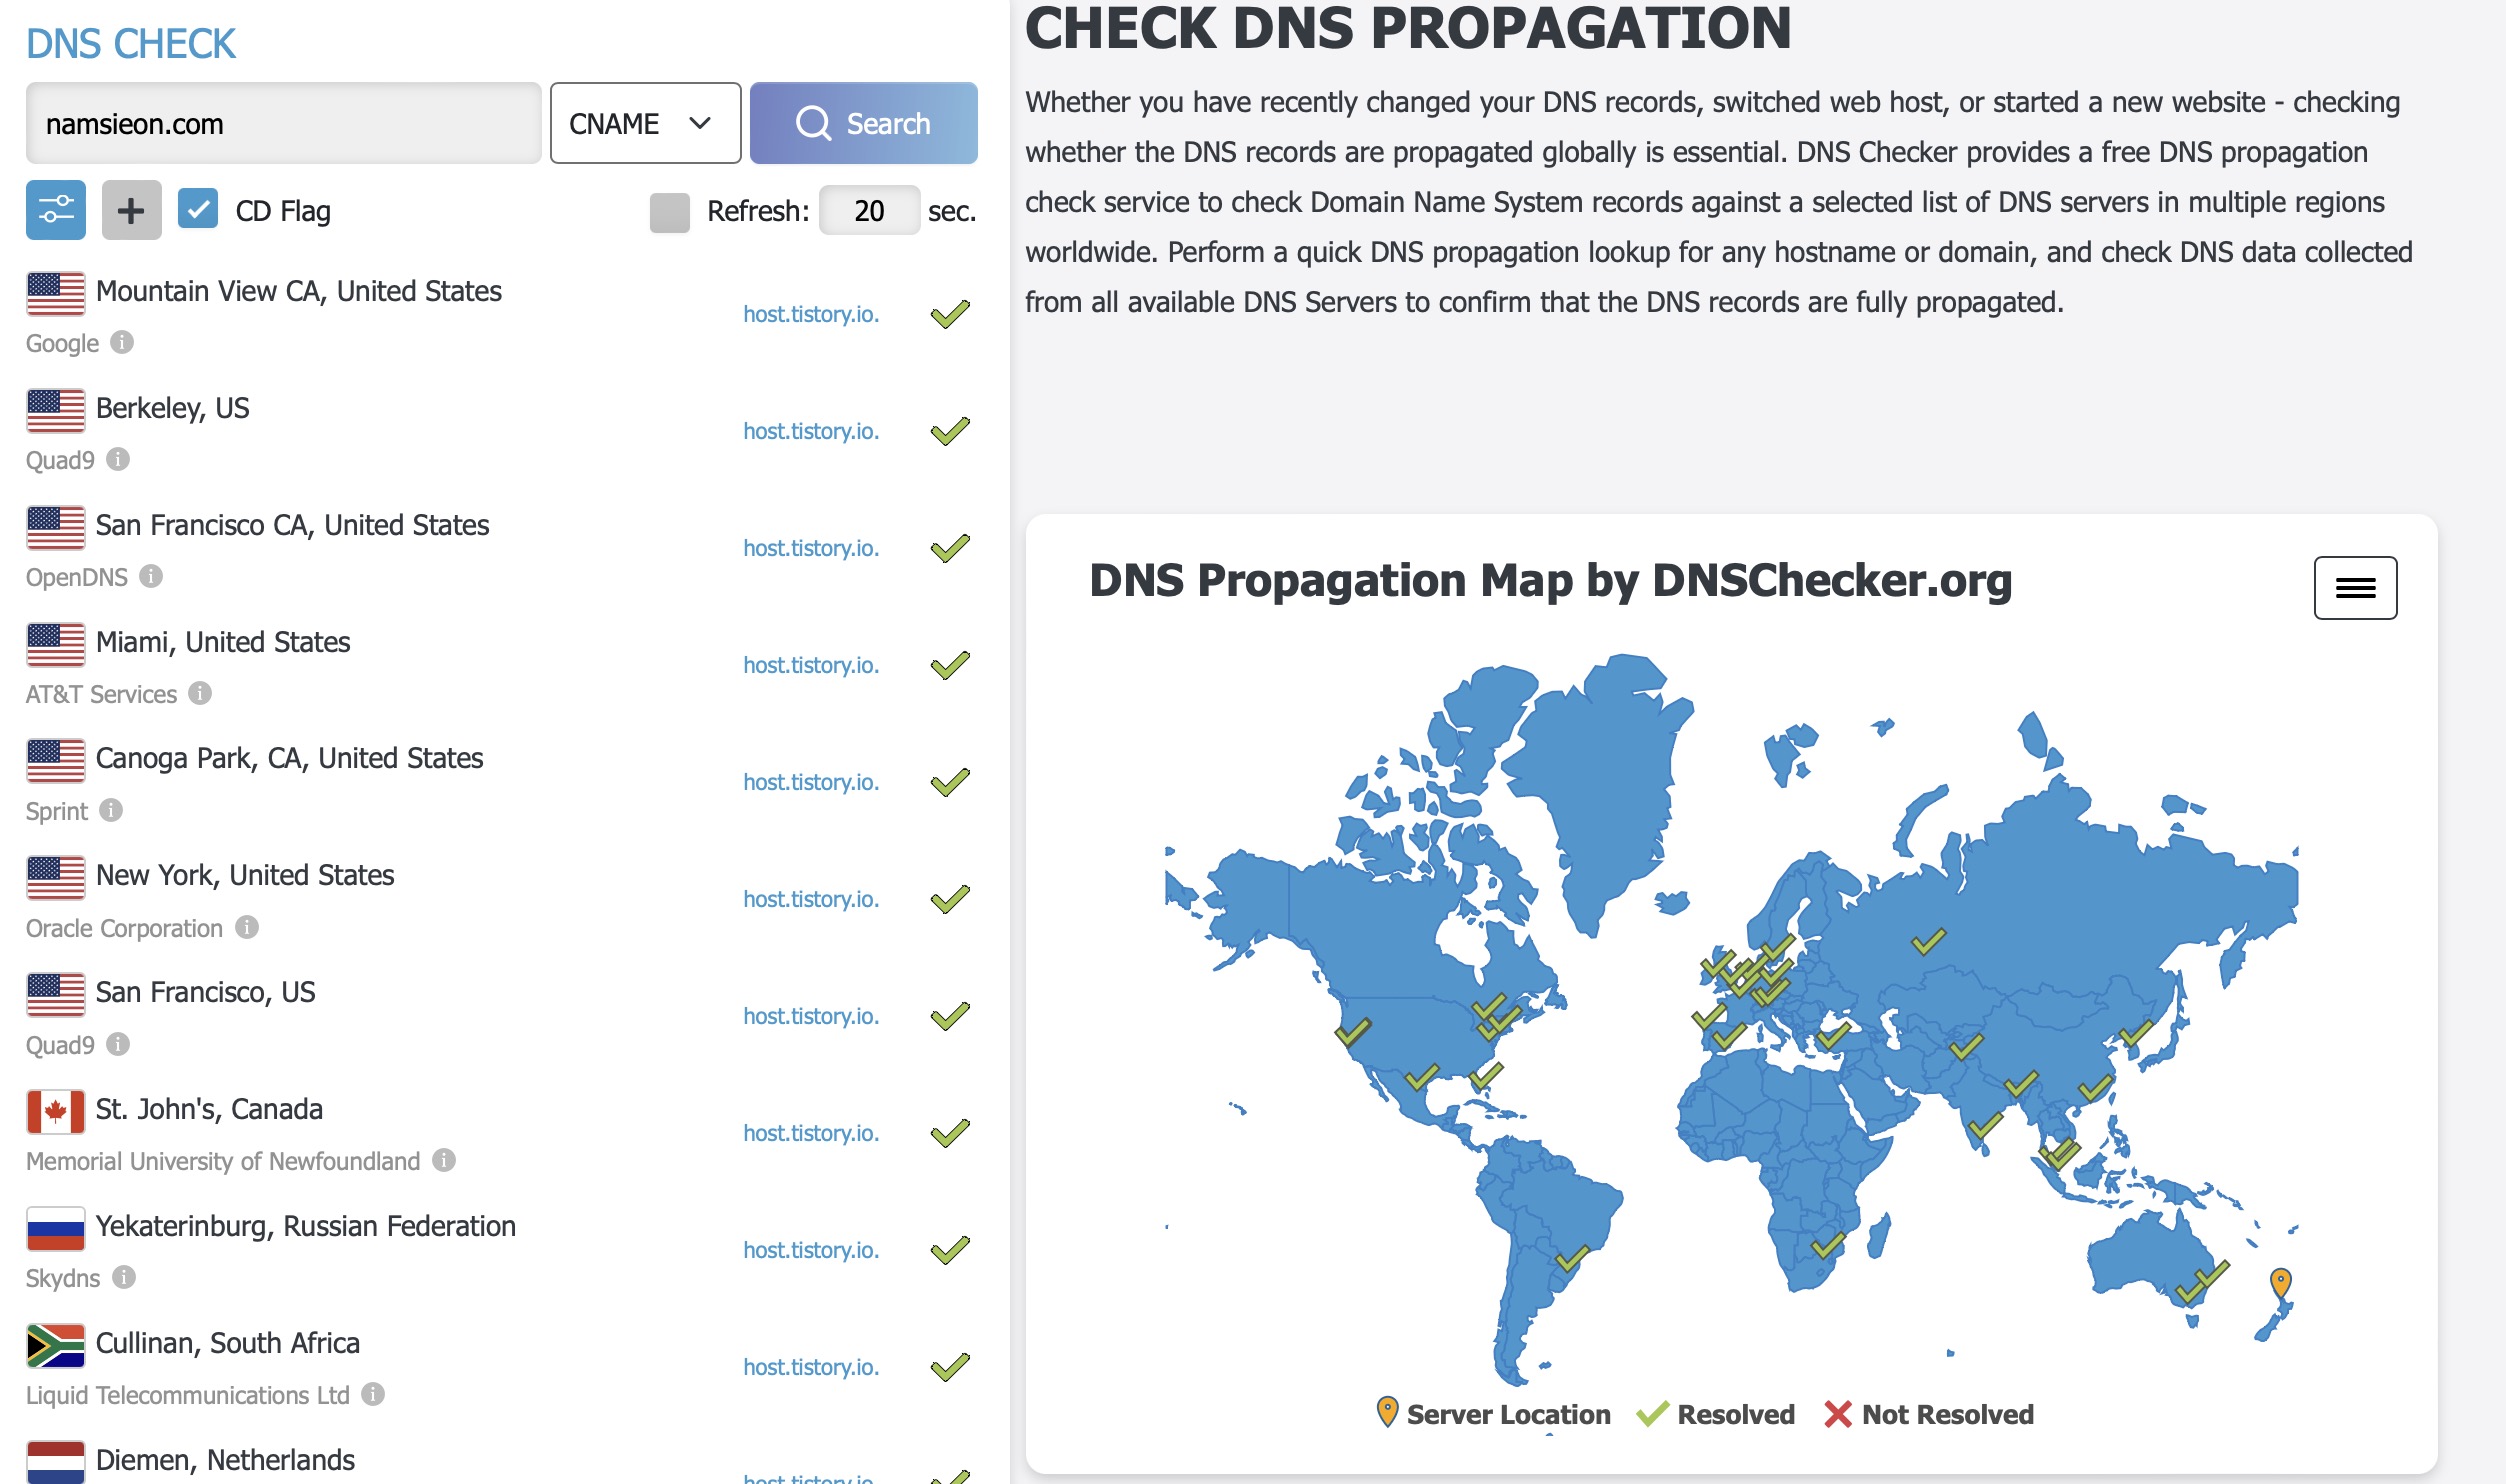This screenshot has height=1484, width=2506.
Task: Click info icon next to Google
Action: tap(122, 343)
